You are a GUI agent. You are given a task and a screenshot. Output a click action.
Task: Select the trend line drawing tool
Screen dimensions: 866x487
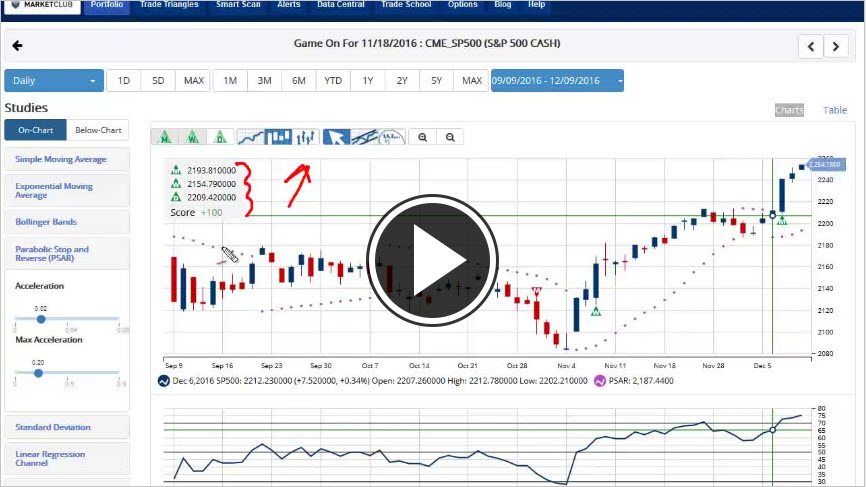pyautogui.click(x=364, y=137)
